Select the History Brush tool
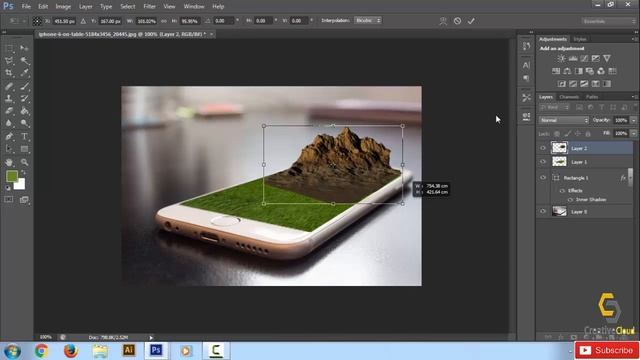This screenshot has width=640, height=360. point(24,98)
